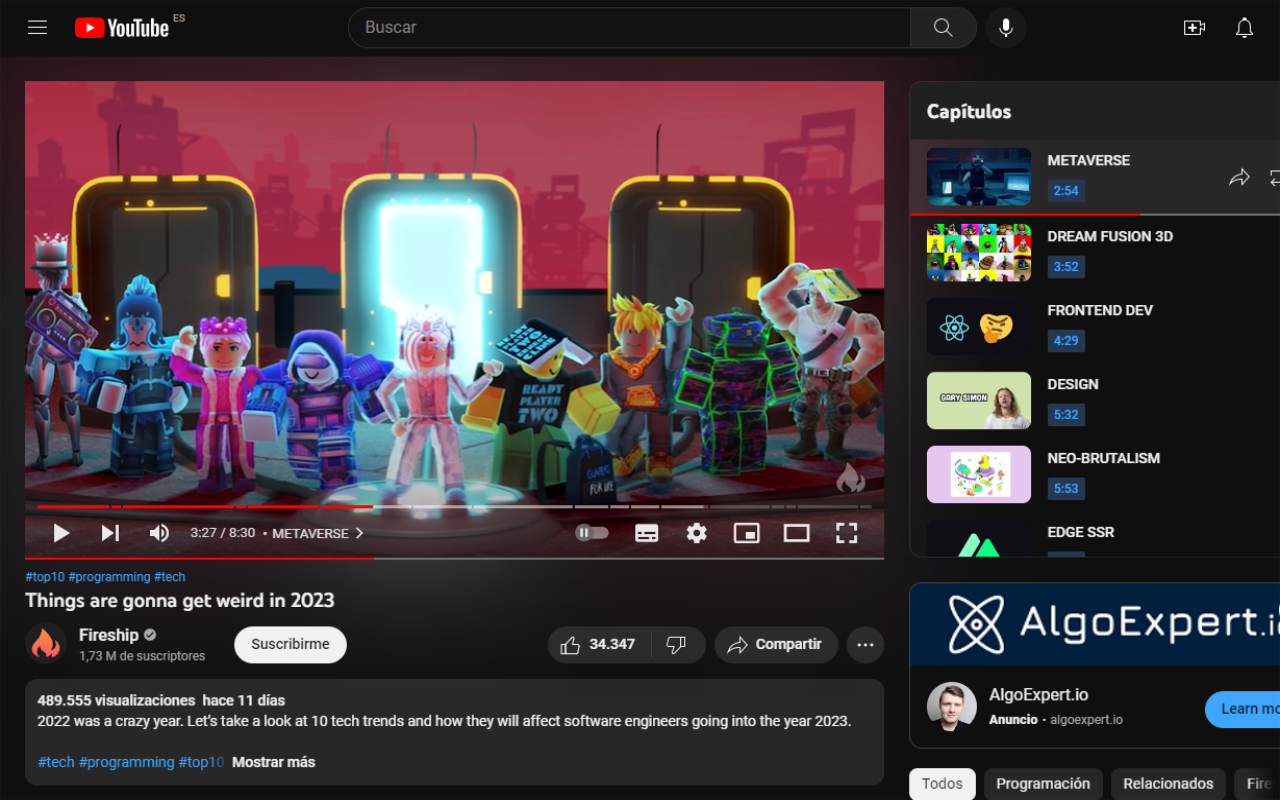This screenshot has width=1280, height=800.
Task: Open NEO-BRUTALISM chapter thumbnail
Action: 979,474
